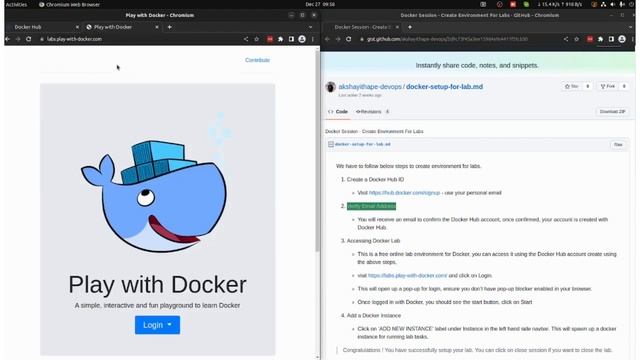The width and height of the screenshot is (640, 360).
Task: Click red extension icon in GitHub window
Action: pyautogui.click(x=590, y=39)
